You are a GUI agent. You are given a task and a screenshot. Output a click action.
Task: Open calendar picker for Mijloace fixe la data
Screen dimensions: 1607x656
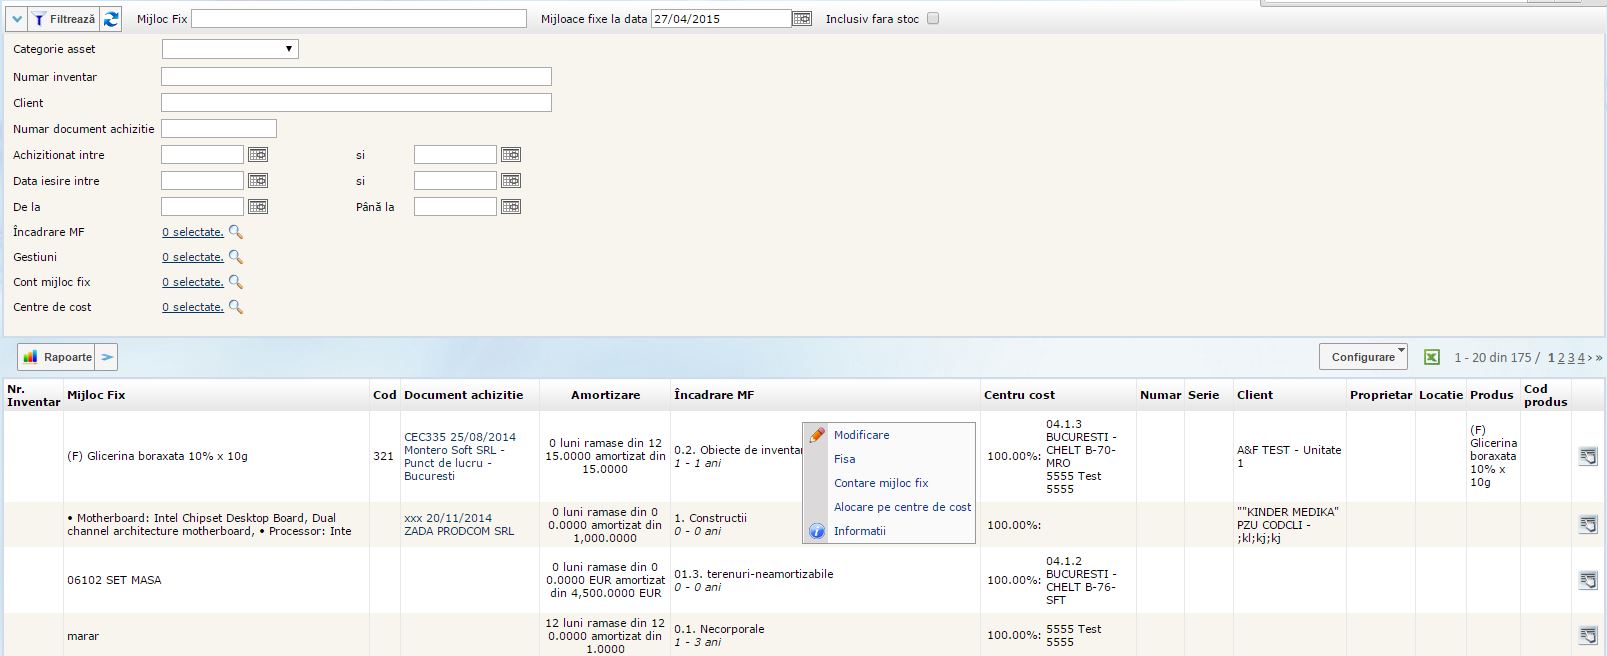(x=801, y=19)
